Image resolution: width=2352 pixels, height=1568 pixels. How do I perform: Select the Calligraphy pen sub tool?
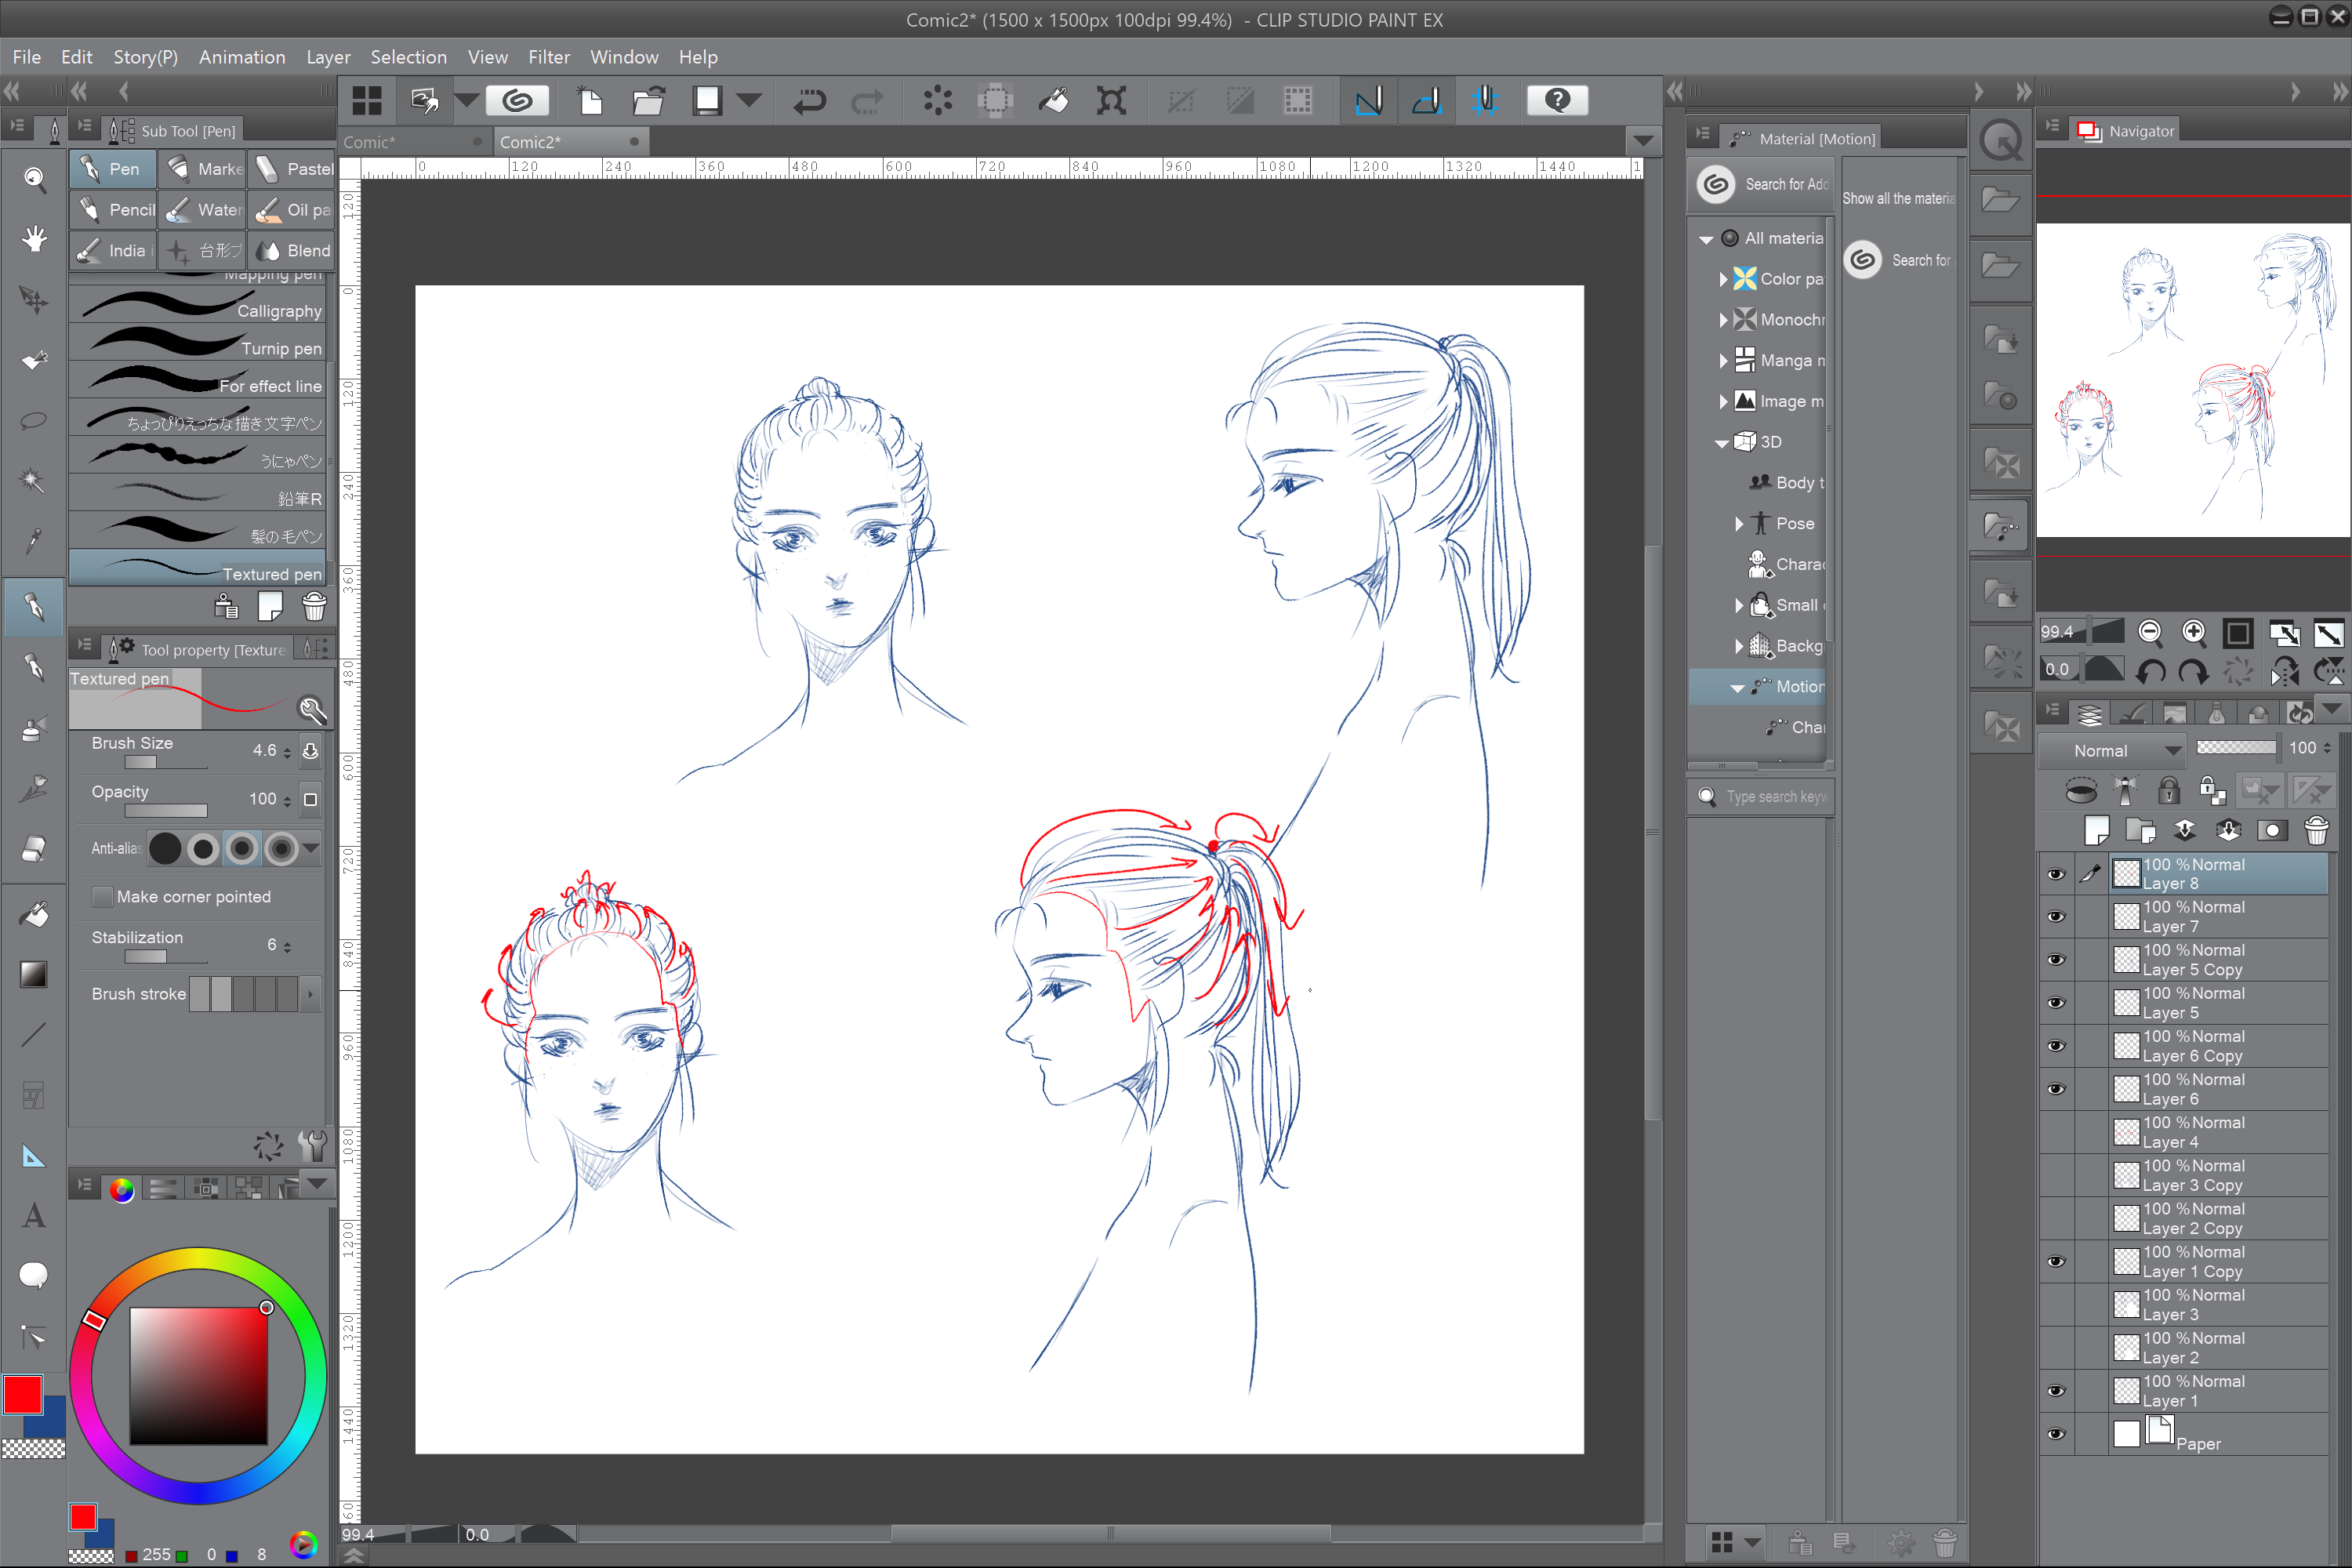[x=200, y=310]
